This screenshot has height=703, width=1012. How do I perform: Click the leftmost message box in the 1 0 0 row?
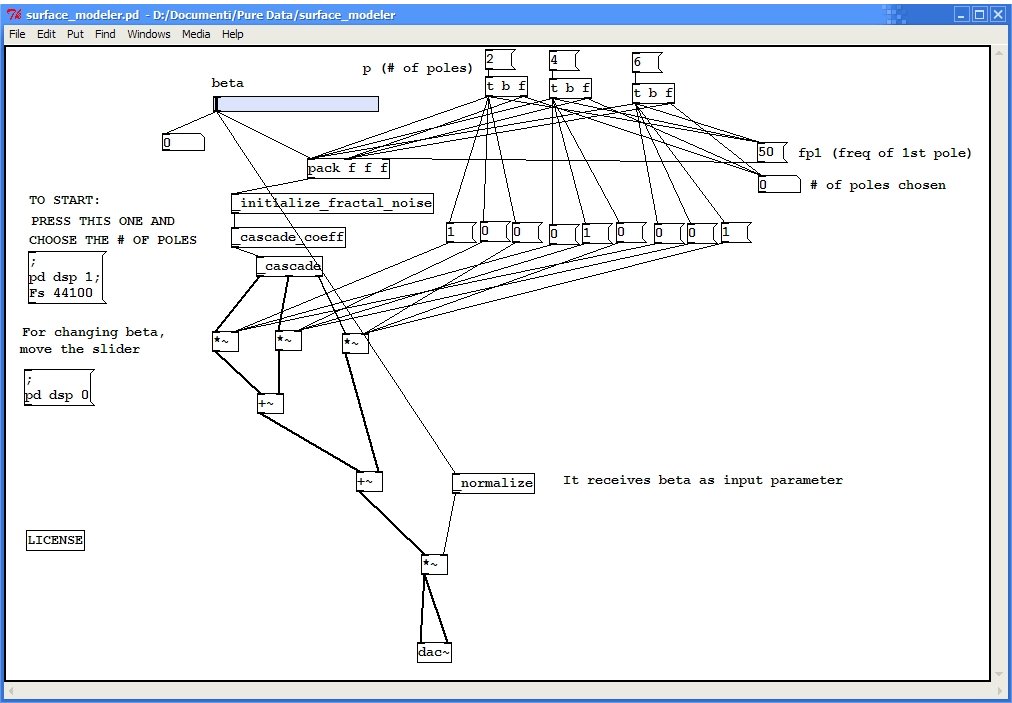[x=461, y=232]
